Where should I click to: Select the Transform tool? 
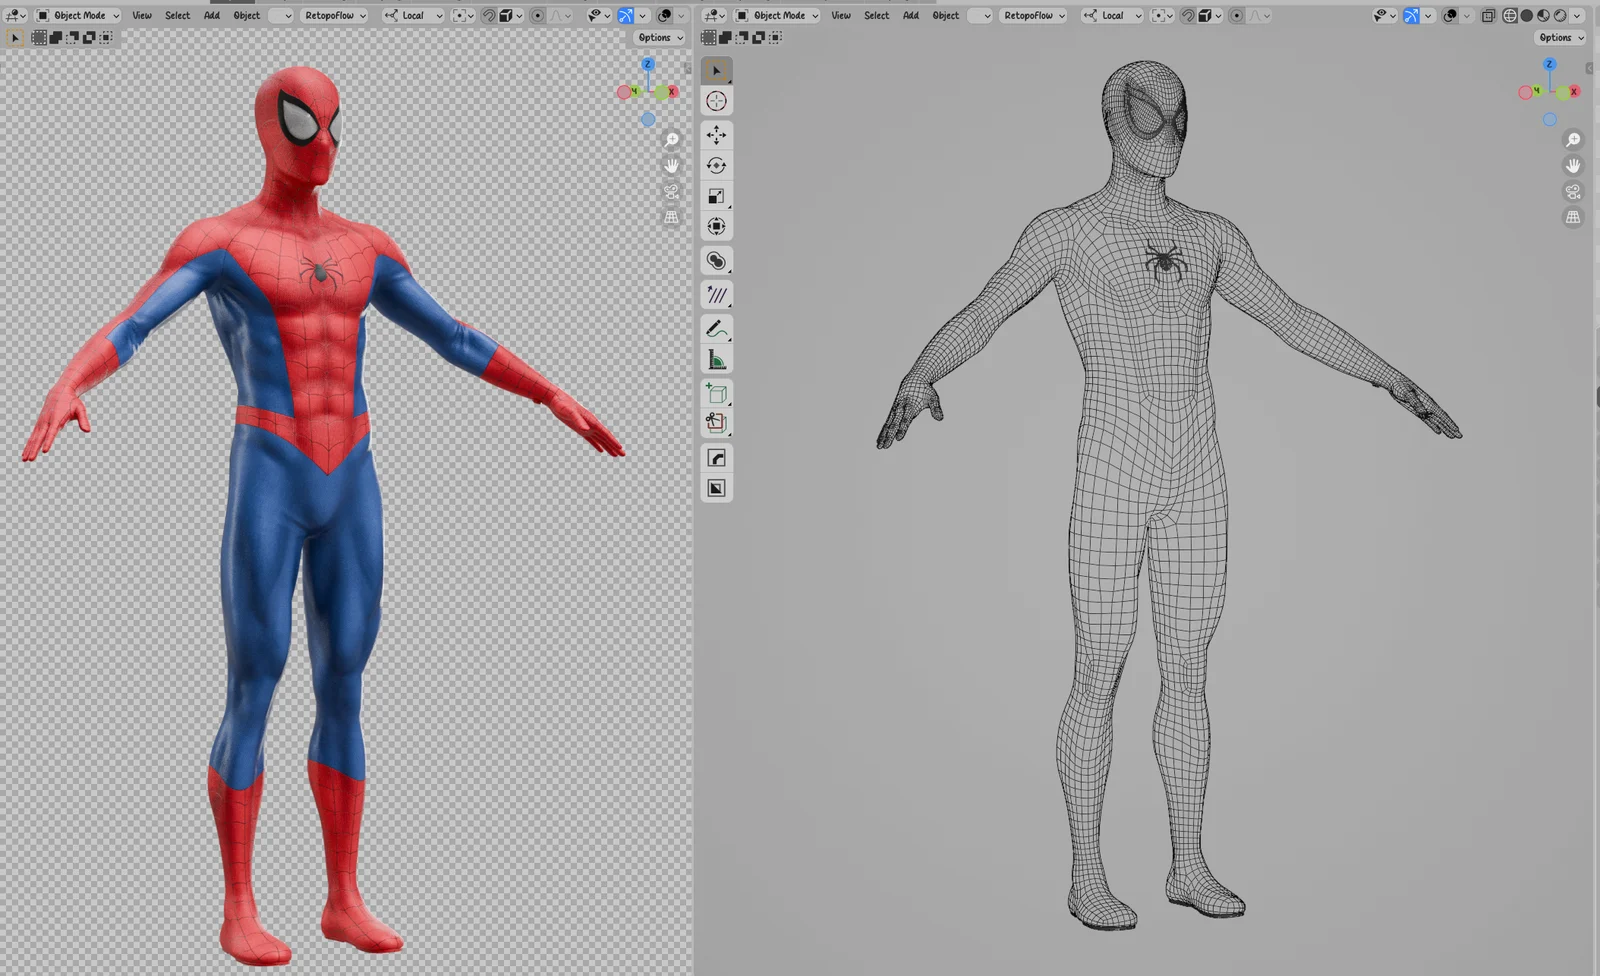pos(716,228)
